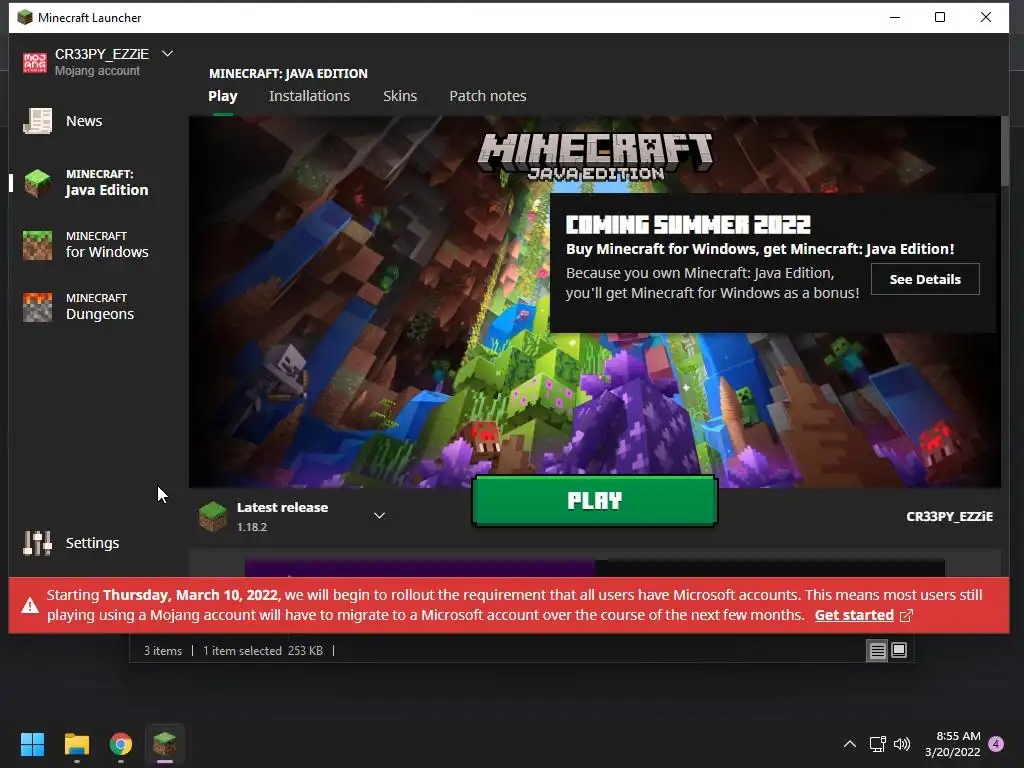Expand the account dropdown chevron

pyautogui.click(x=167, y=54)
